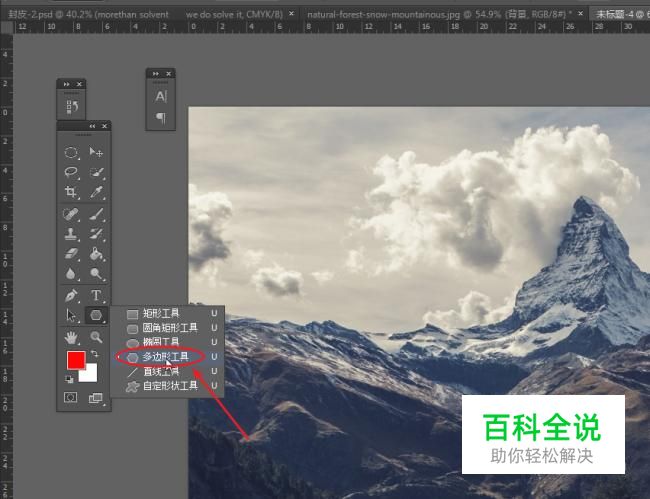Collapse the main toolbox panel arrows
The width and height of the screenshot is (650, 499).
92,126
